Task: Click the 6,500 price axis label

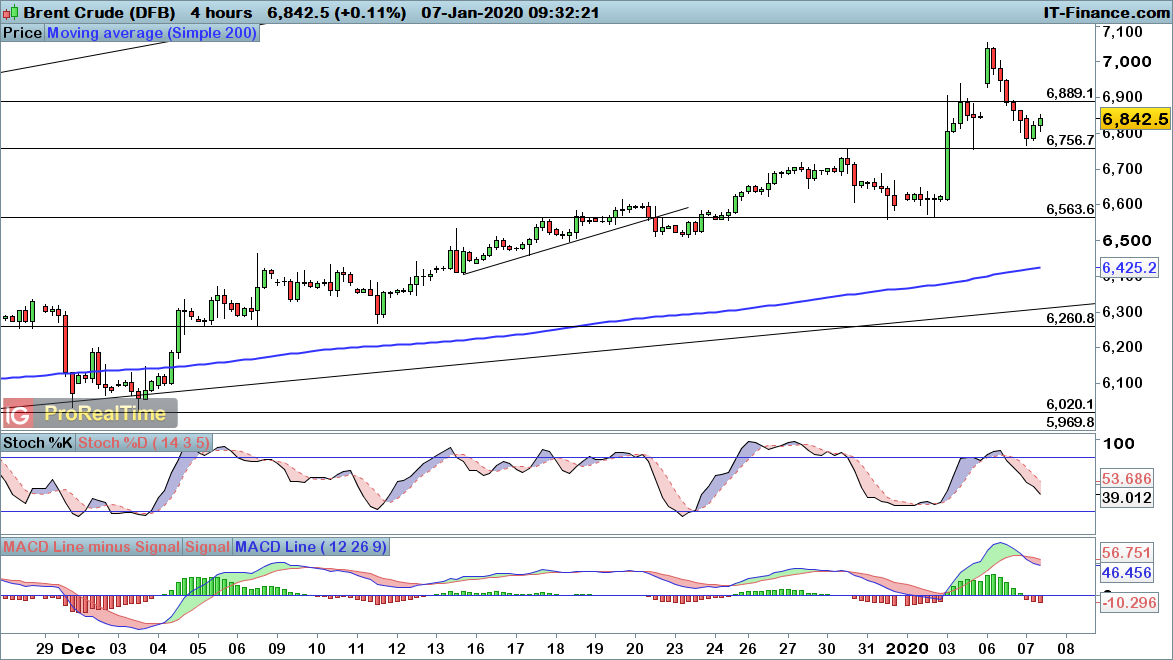Action: (x=1127, y=240)
